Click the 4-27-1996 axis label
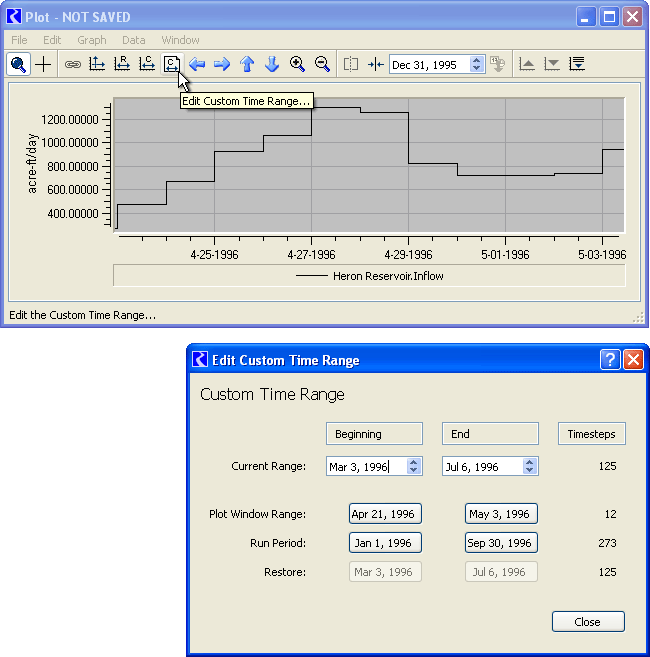 point(311,255)
